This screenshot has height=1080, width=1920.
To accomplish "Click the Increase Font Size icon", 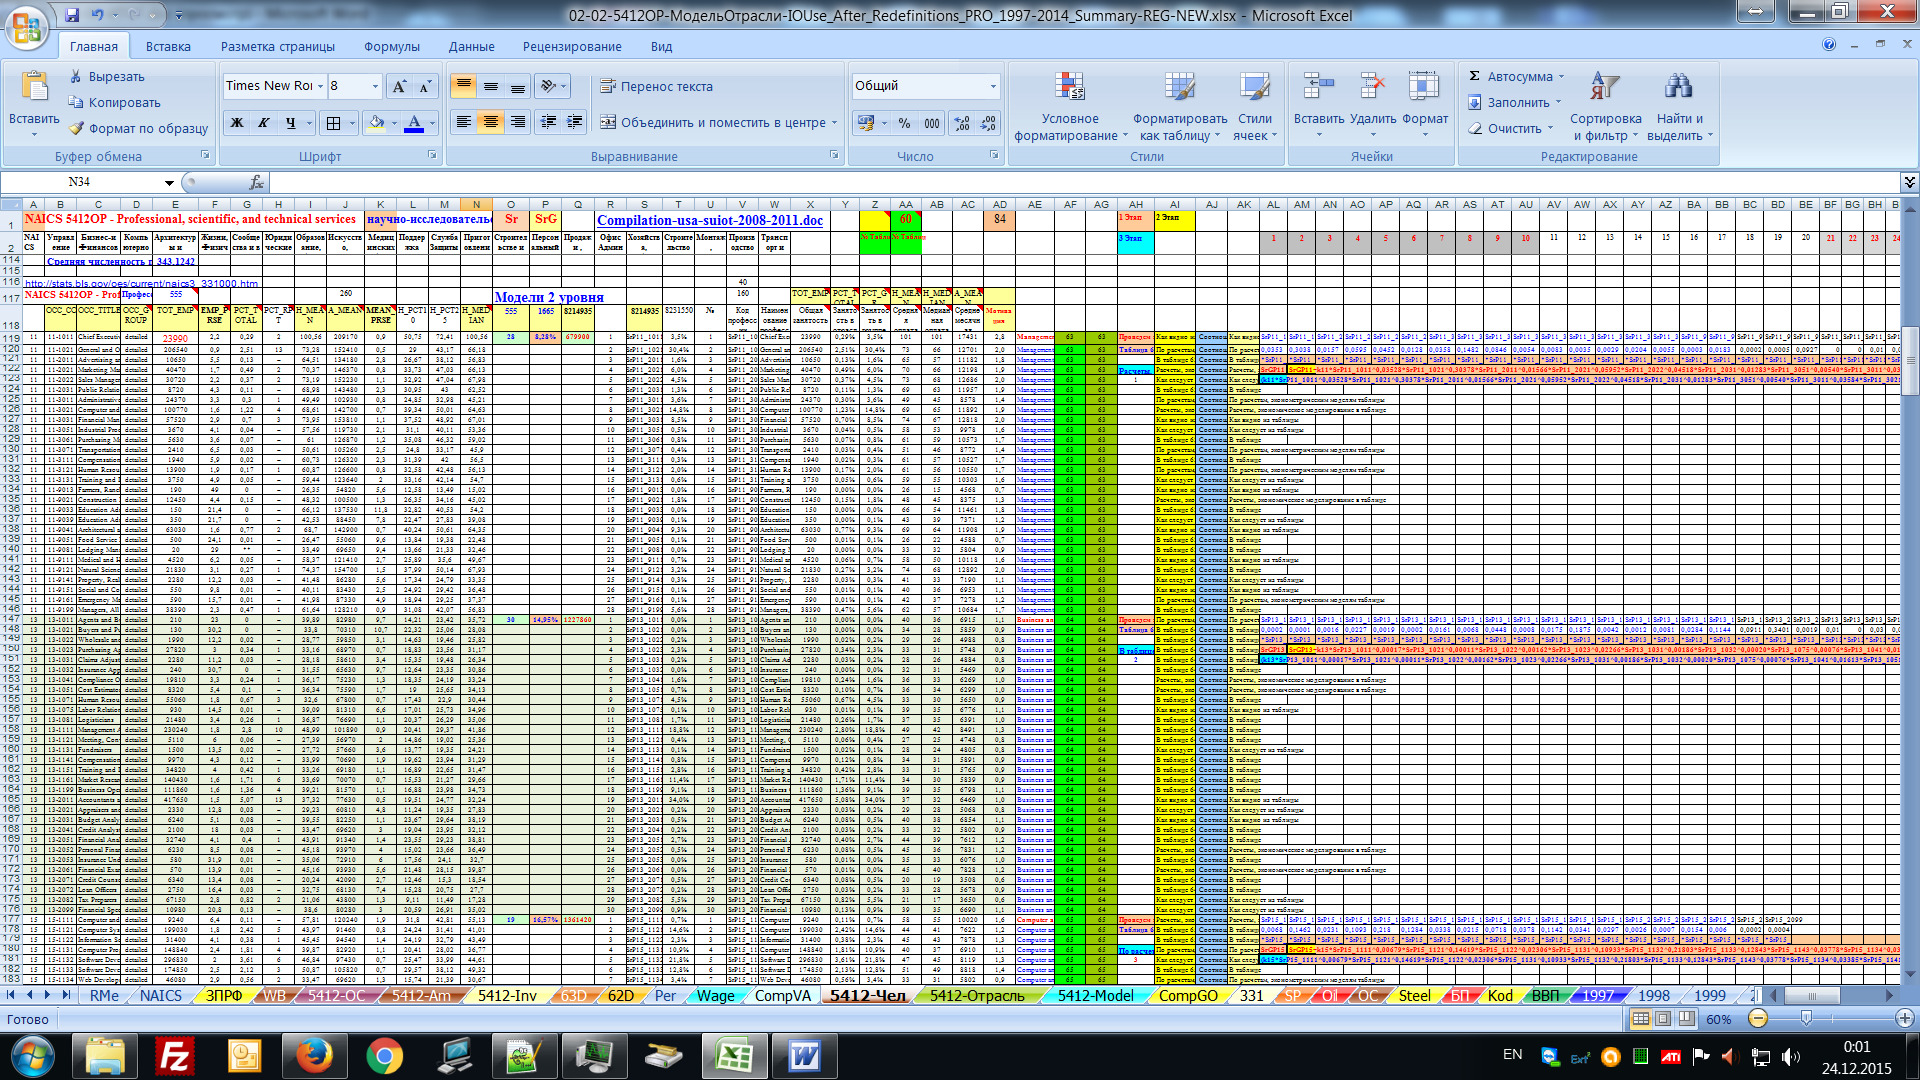I will coord(398,86).
